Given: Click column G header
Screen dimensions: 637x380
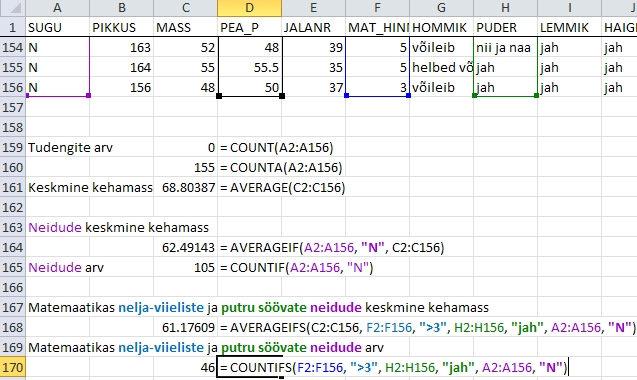Looking at the screenshot, I should [441, 8].
